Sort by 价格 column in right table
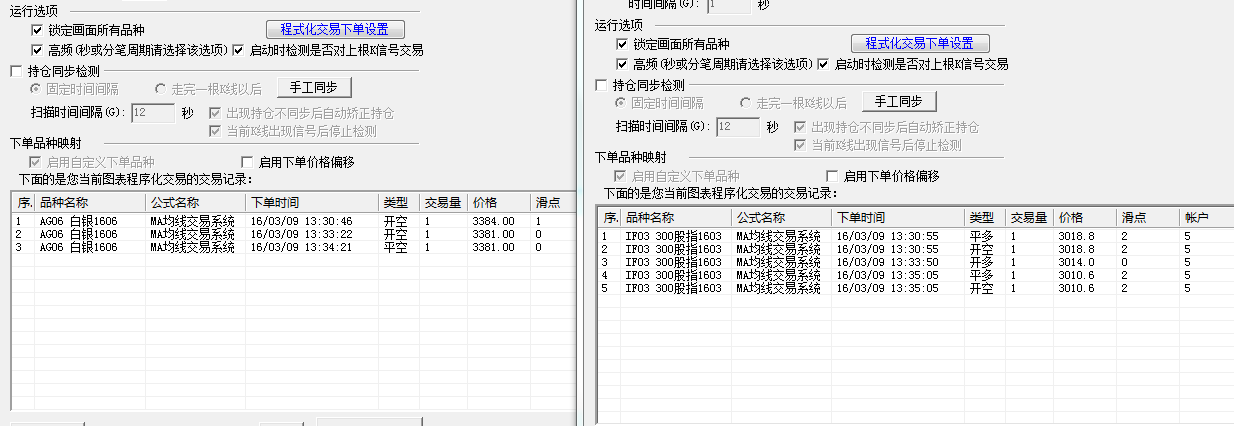Image resolution: width=1234 pixels, height=426 pixels. (x=1084, y=217)
